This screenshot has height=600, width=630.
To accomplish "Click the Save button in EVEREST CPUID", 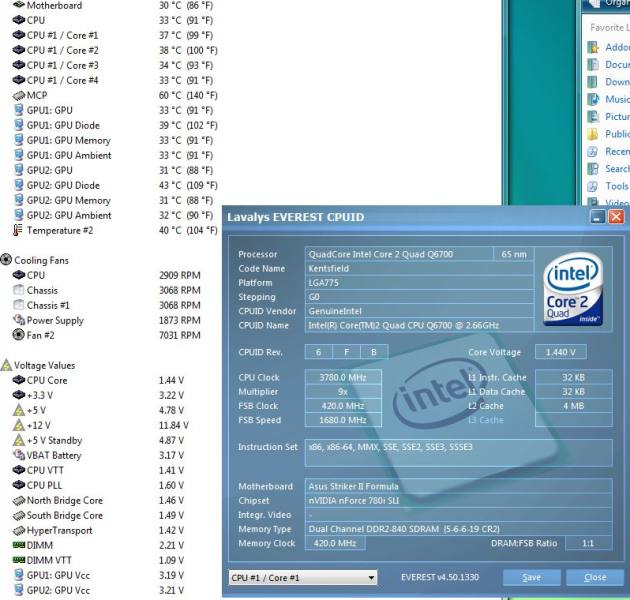I will (x=532, y=577).
